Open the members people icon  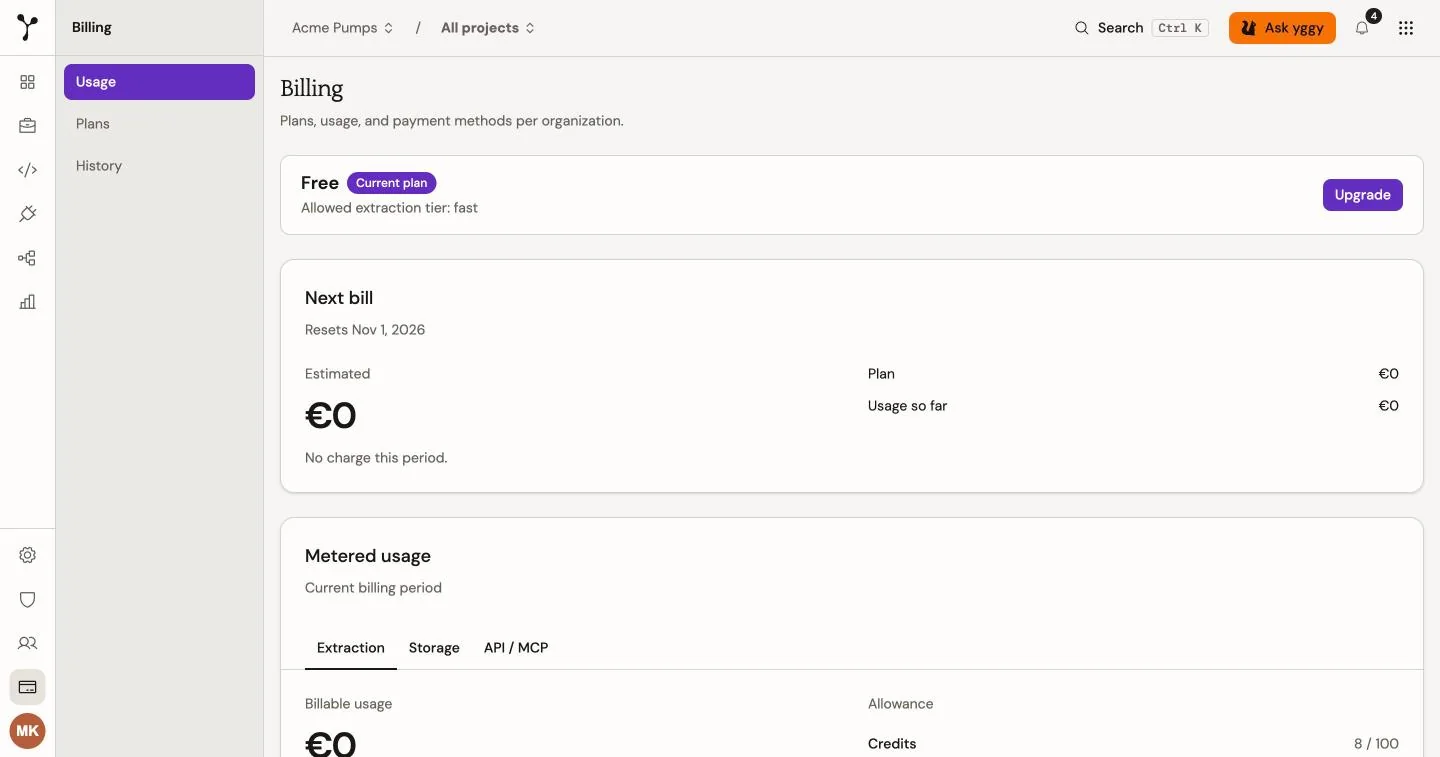point(27,643)
